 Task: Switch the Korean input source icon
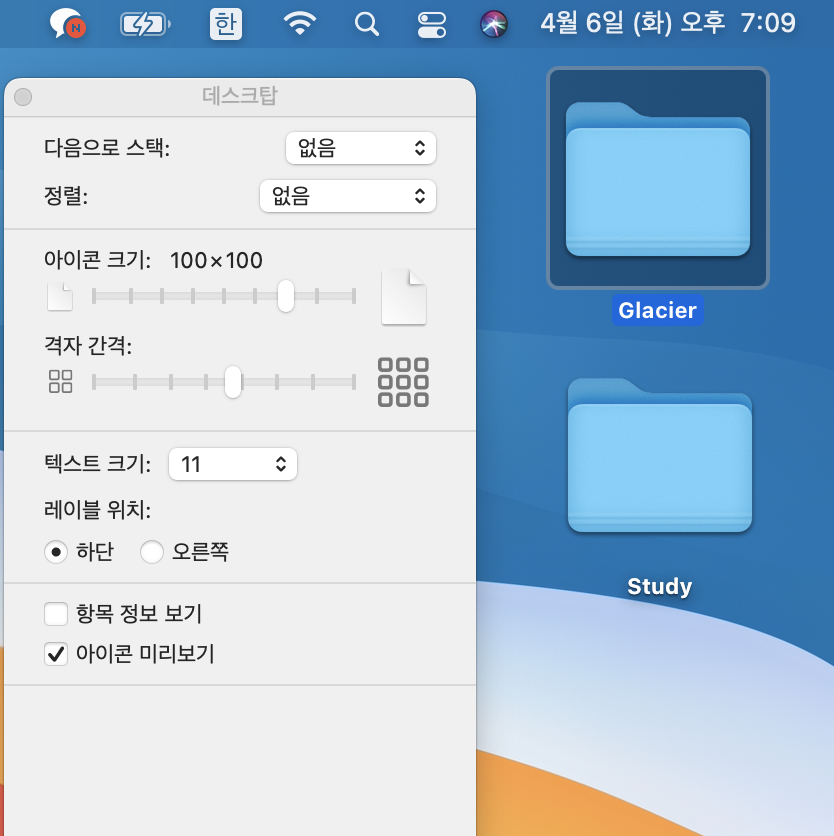(226, 24)
